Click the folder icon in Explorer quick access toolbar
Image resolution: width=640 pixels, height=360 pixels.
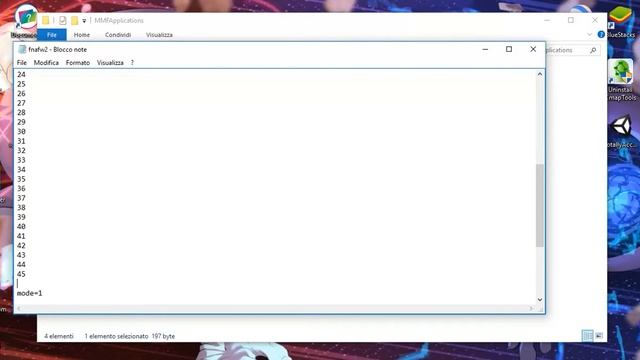(x=45, y=20)
